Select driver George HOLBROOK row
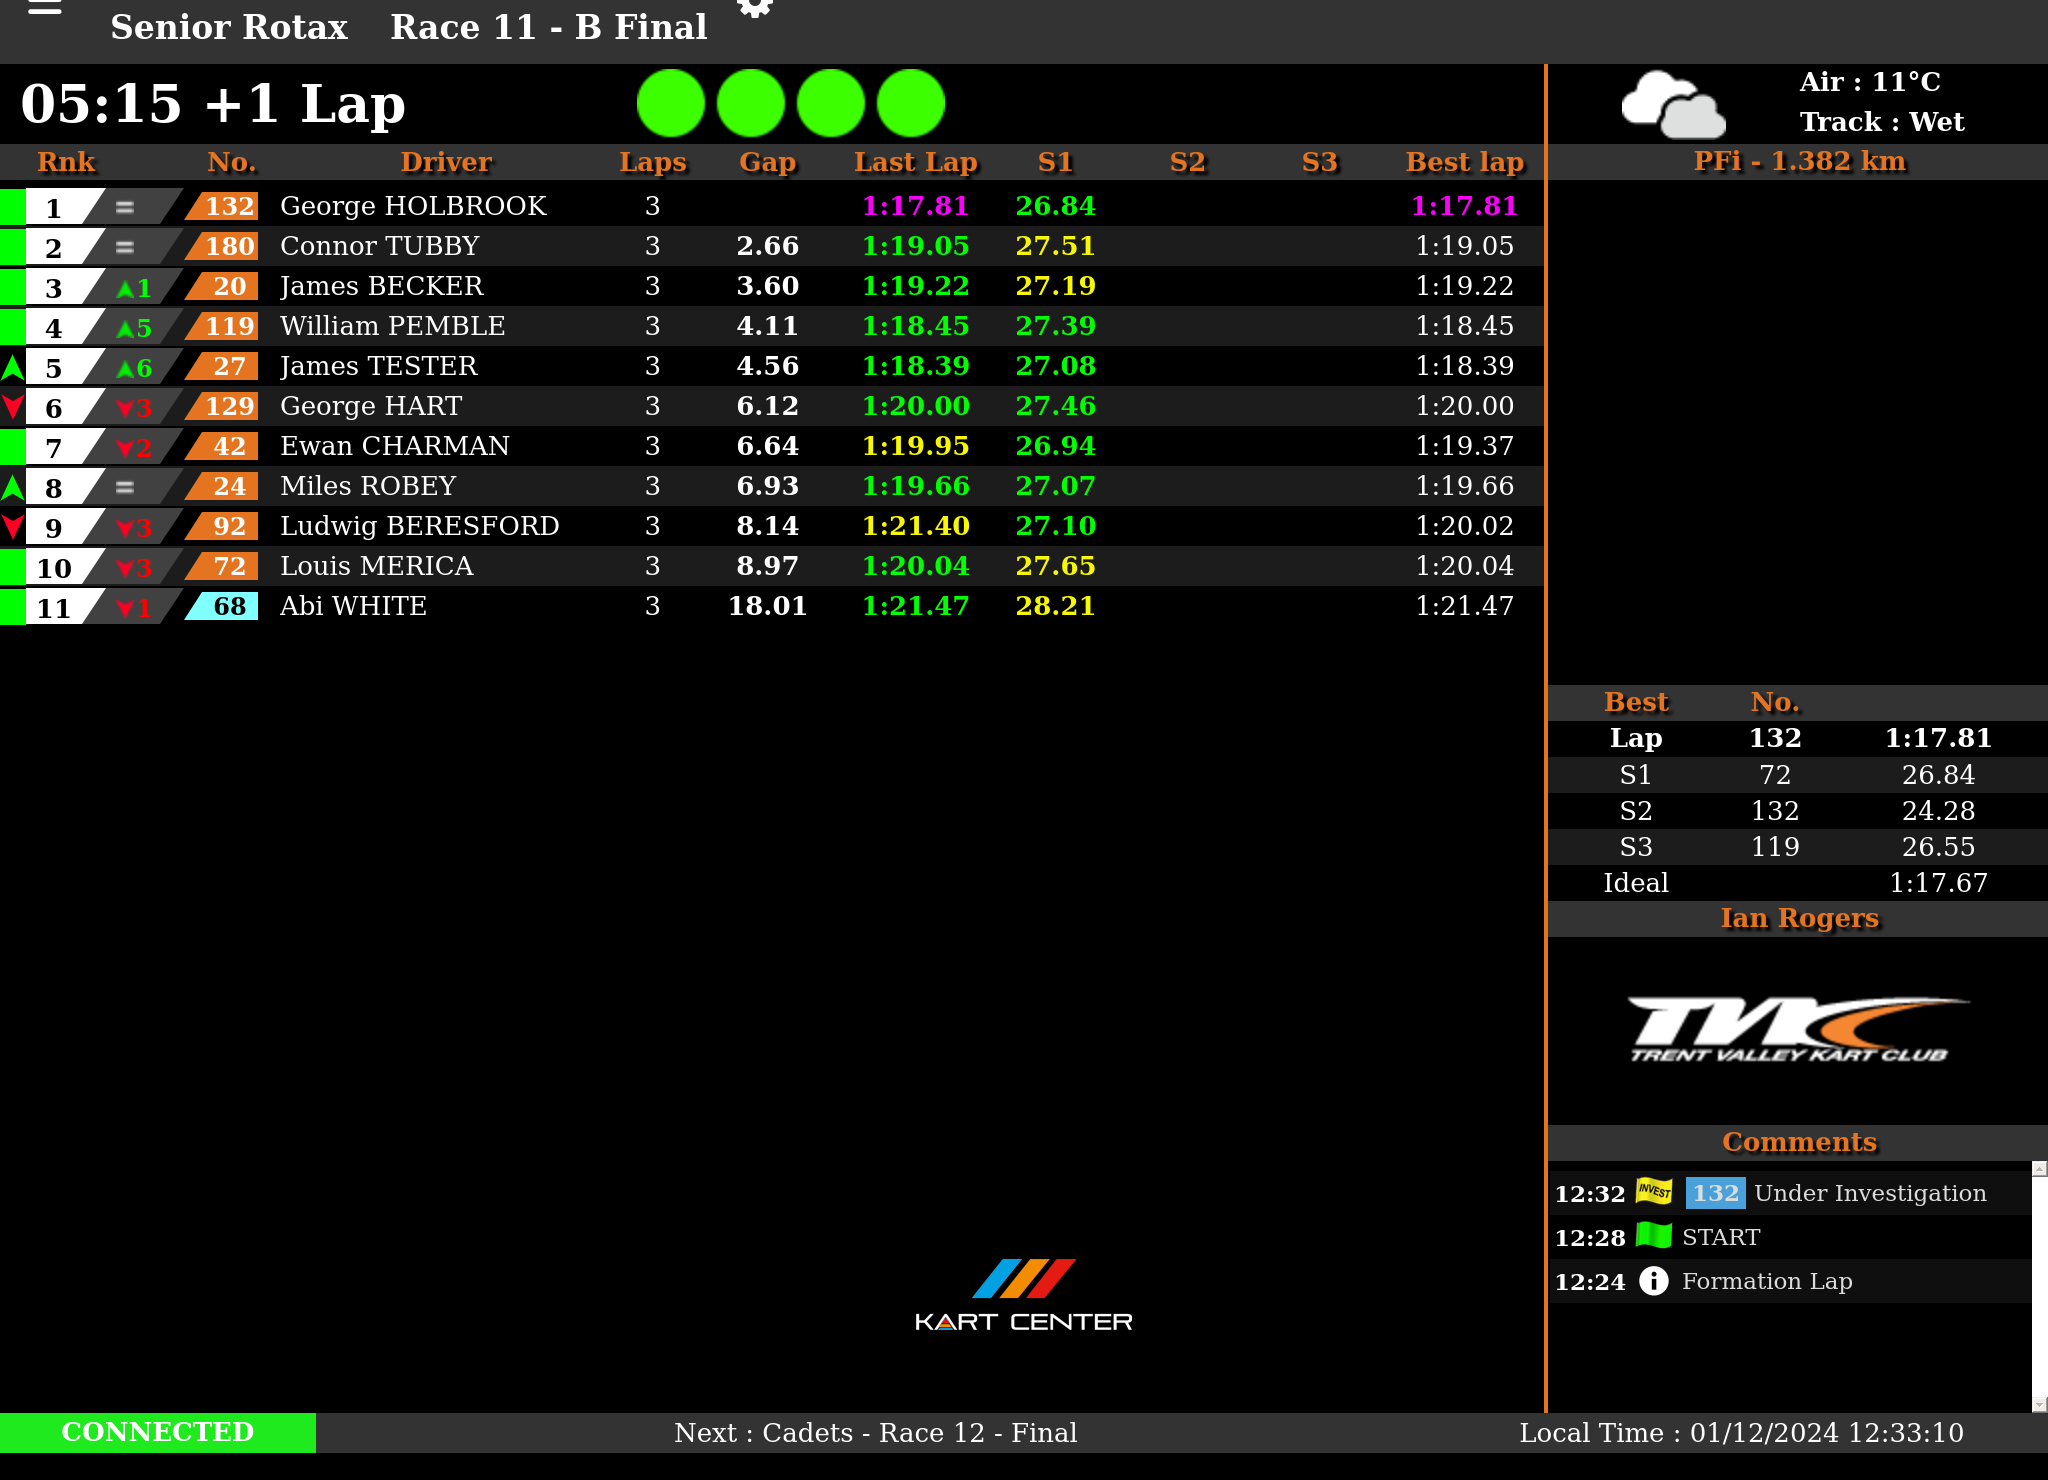 413,206
